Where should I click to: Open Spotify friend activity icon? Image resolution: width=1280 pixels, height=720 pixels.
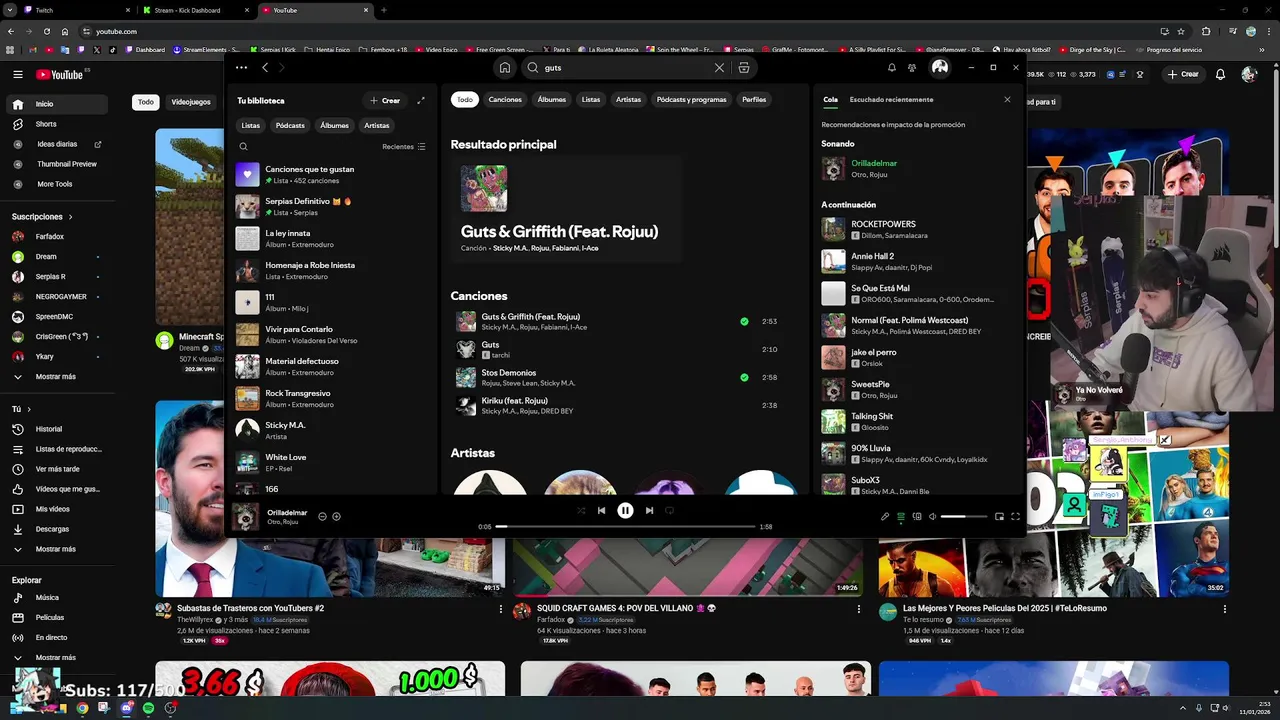(x=912, y=68)
